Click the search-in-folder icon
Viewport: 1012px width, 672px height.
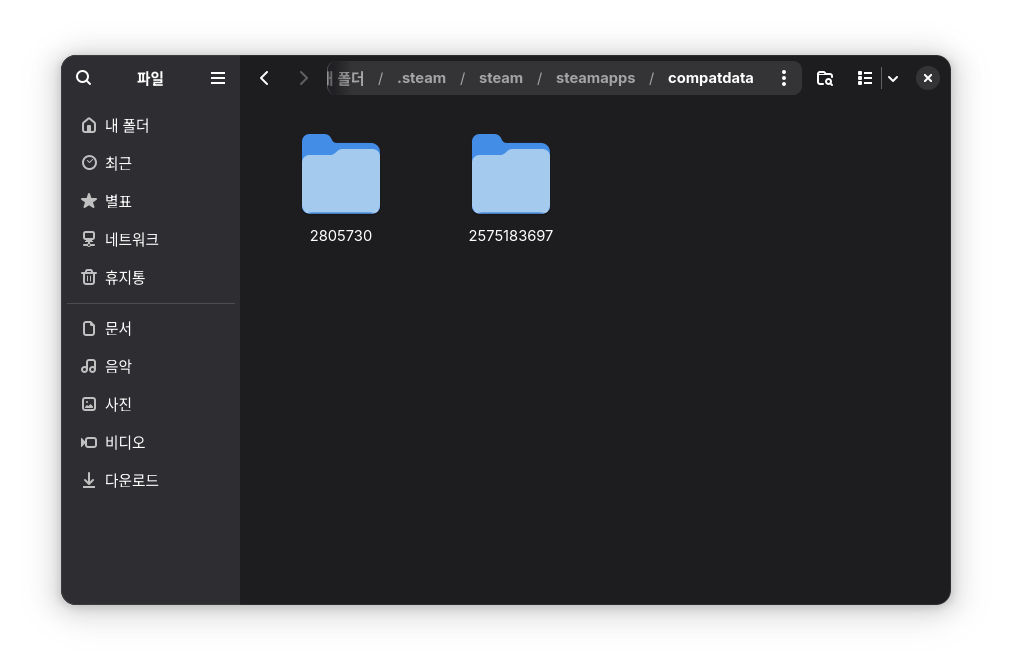pos(825,78)
